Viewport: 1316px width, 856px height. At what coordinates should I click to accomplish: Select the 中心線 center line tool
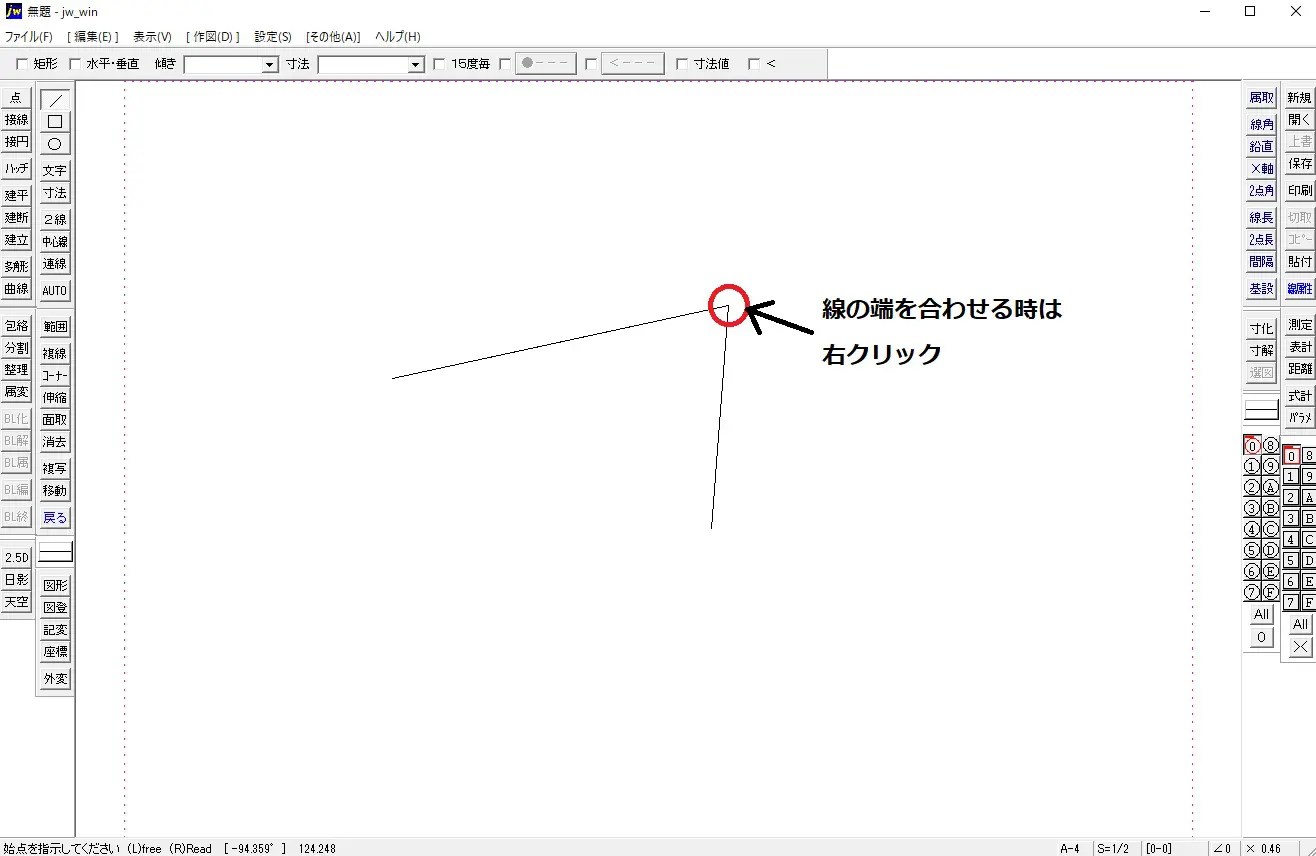[x=55, y=242]
